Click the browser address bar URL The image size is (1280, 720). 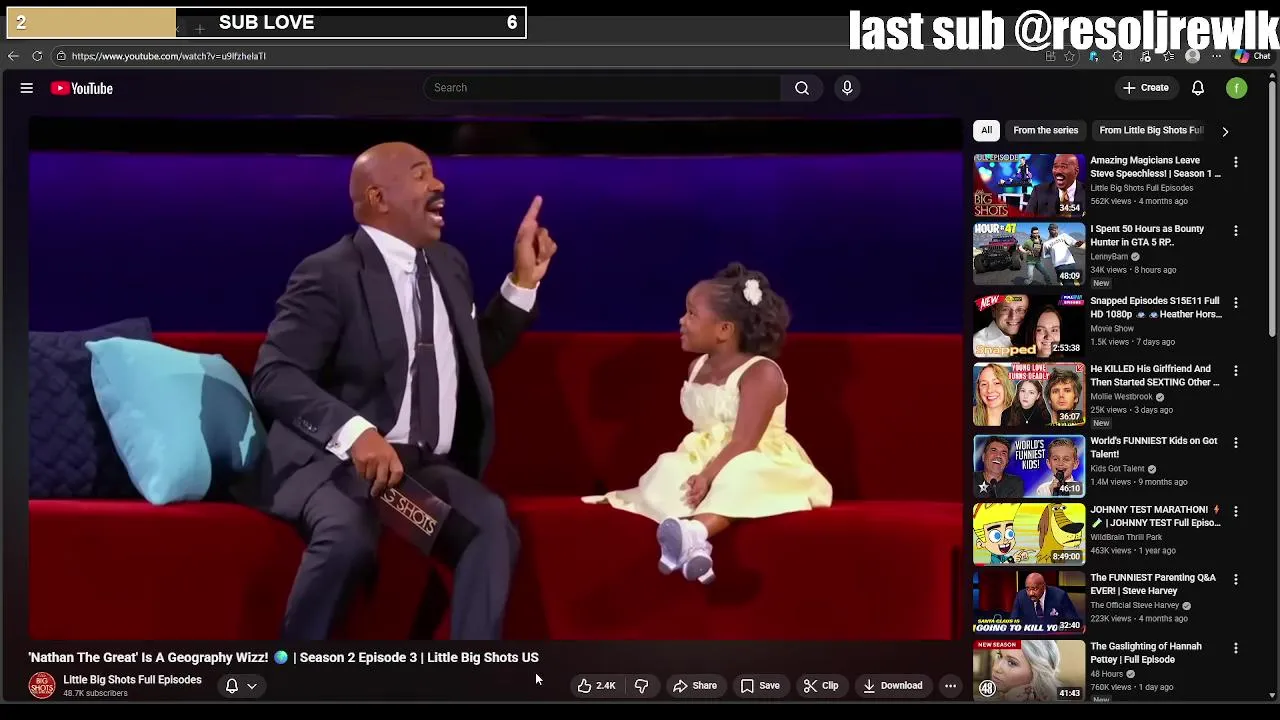pos(169,56)
